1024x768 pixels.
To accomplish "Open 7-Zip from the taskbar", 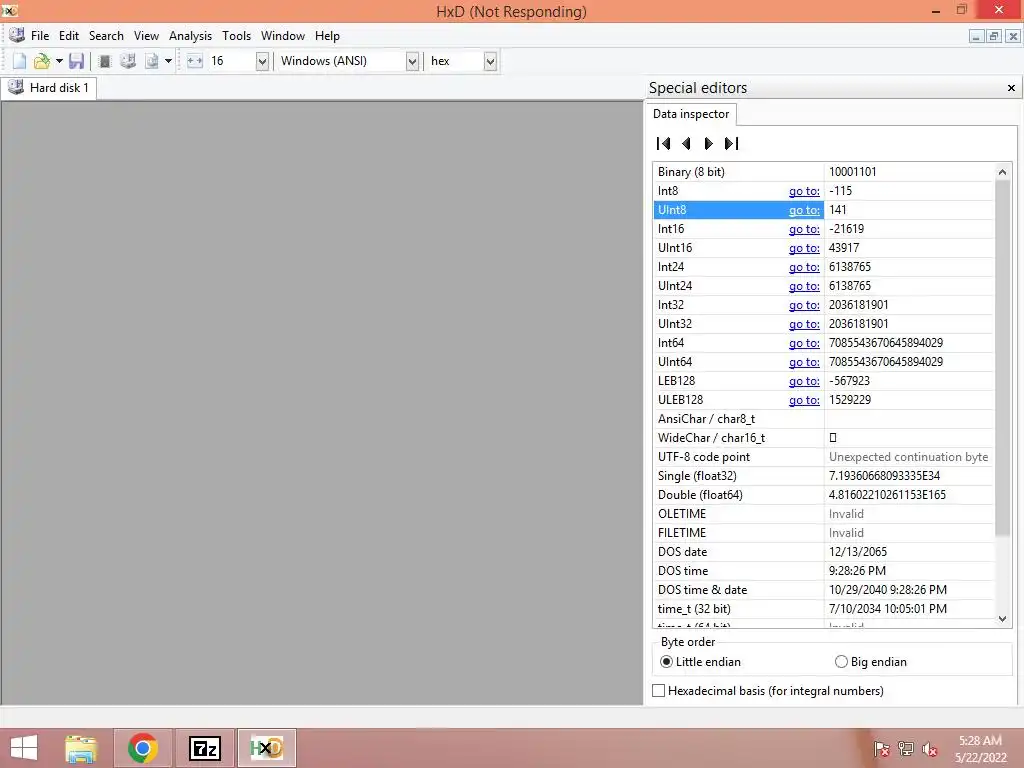I will pyautogui.click(x=204, y=748).
